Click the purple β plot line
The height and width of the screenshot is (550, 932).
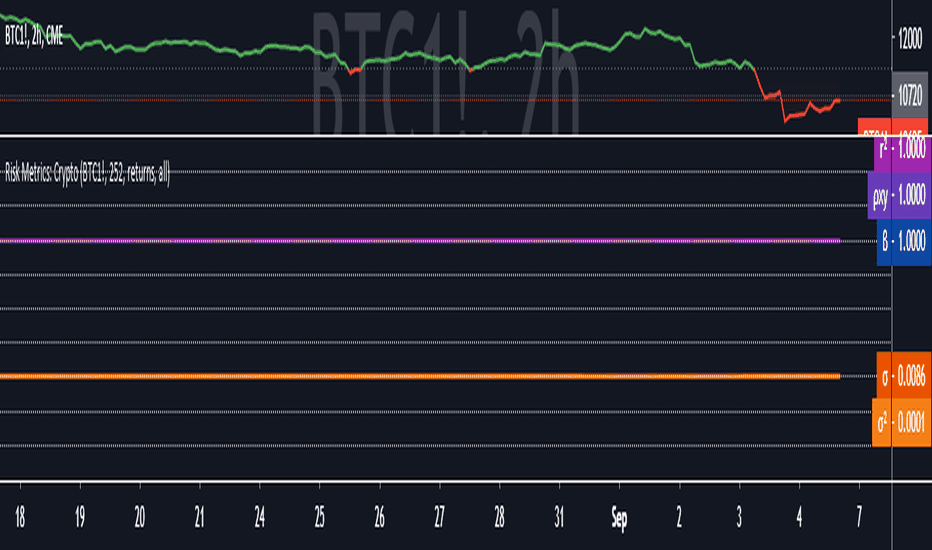(420, 241)
